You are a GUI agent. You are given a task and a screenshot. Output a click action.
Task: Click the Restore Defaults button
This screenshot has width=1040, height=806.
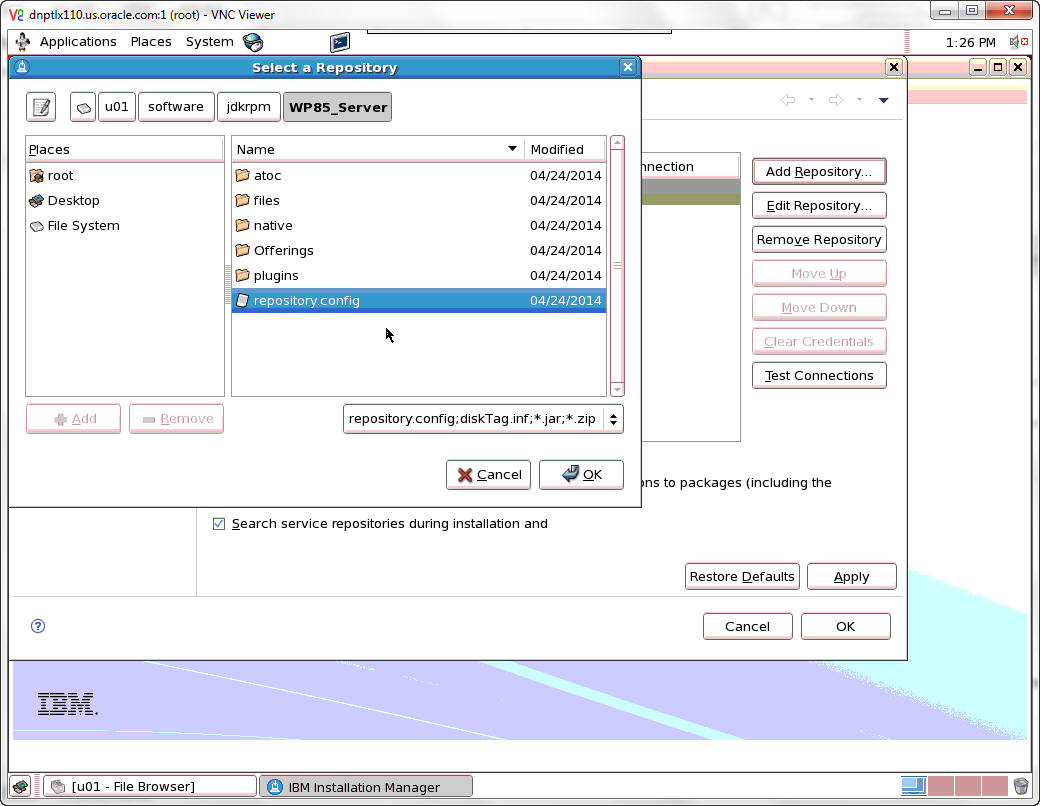[x=742, y=576]
